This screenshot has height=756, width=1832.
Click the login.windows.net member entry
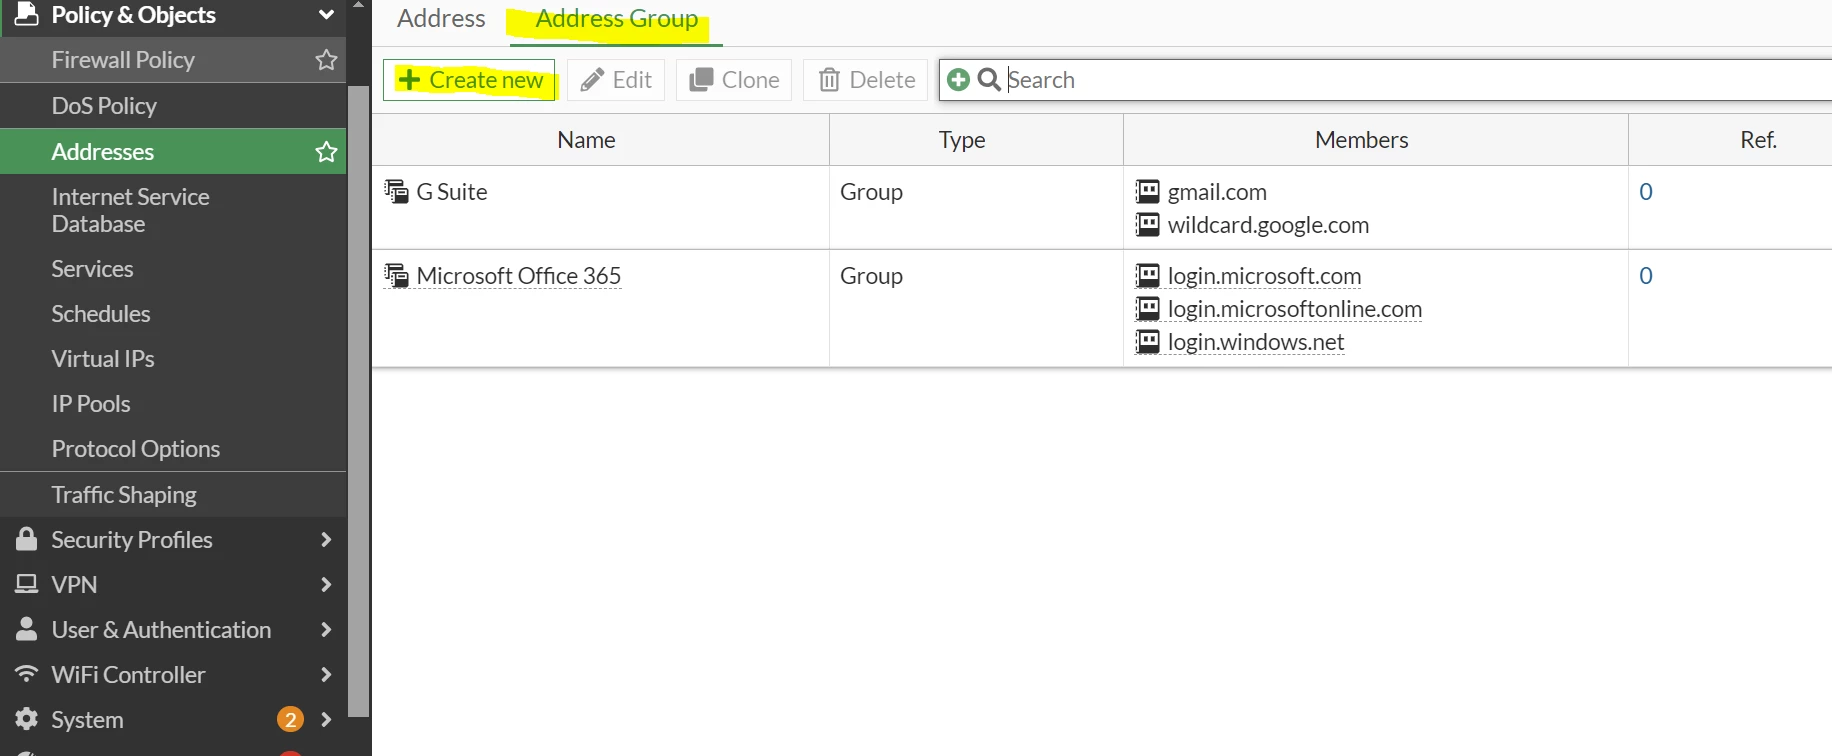tap(1256, 342)
